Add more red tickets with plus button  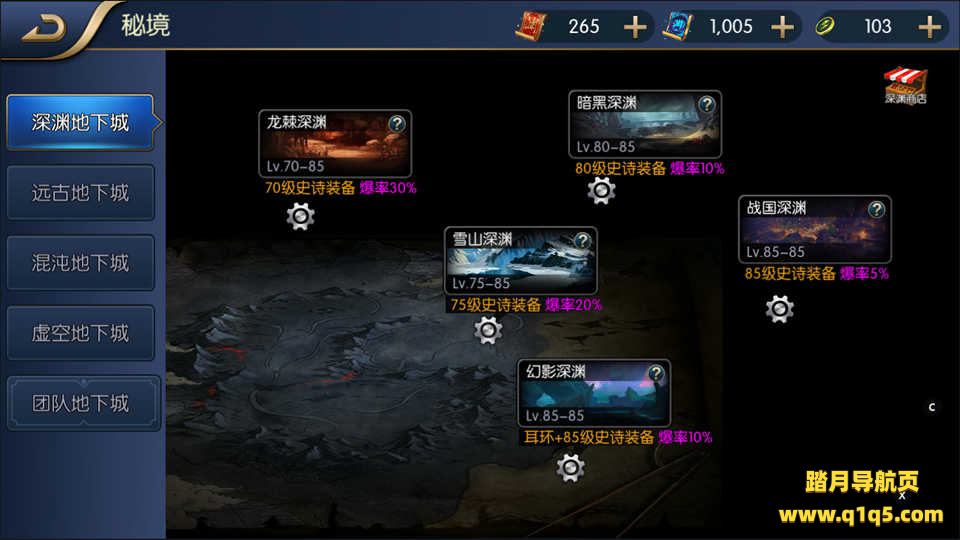[635, 27]
